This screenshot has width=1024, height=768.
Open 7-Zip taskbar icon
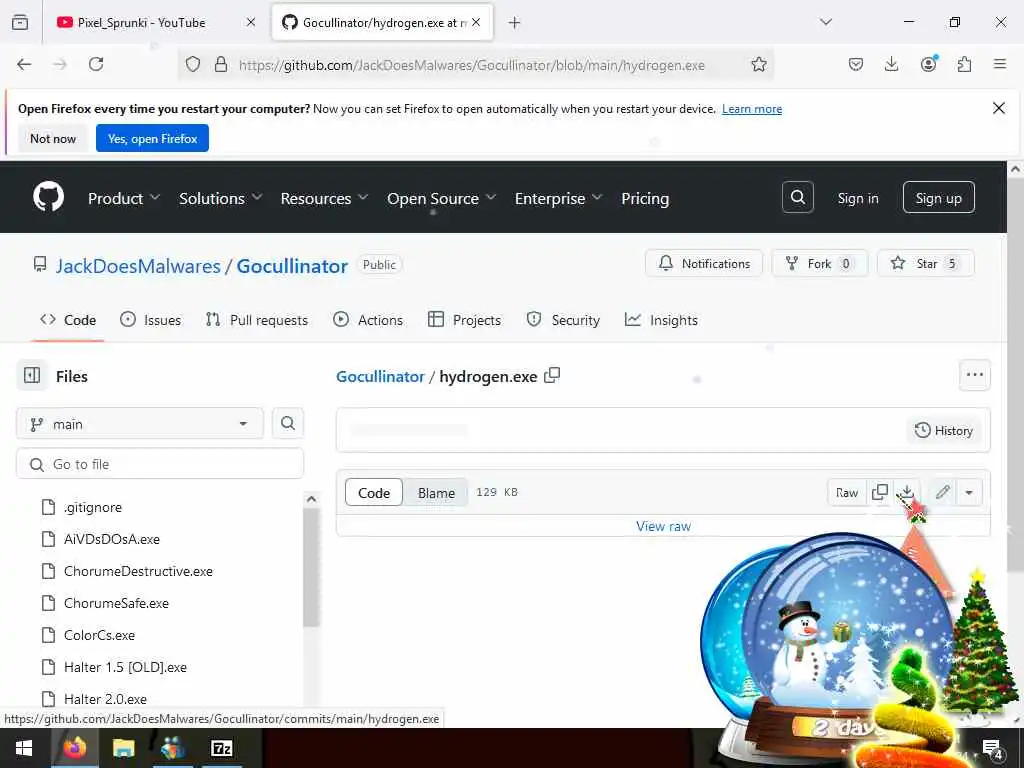tap(222, 748)
